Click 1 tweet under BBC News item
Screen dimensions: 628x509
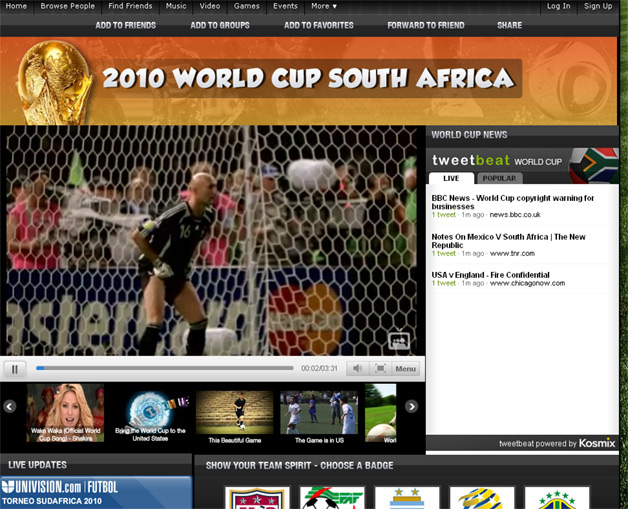tap(443, 215)
